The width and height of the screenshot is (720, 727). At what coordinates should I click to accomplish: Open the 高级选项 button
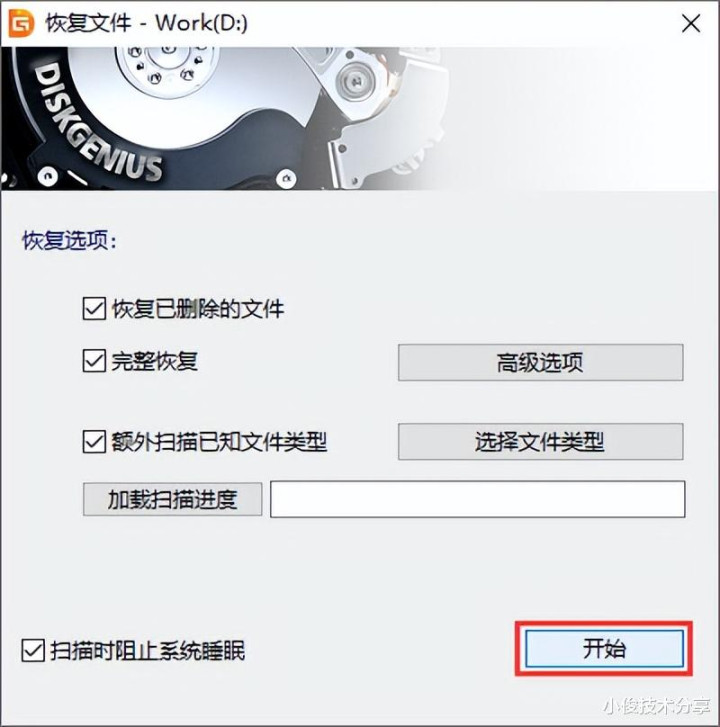pyautogui.click(x=540, y=363)
